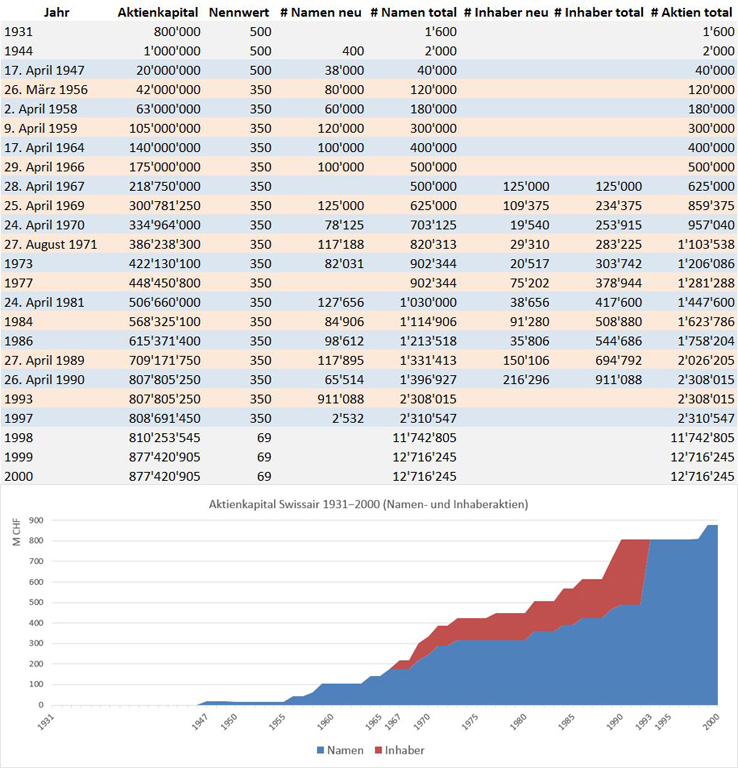Click Inhaber neu value 216'296
This screenshot has width=738, height=768.
click(x=526, y=380)
